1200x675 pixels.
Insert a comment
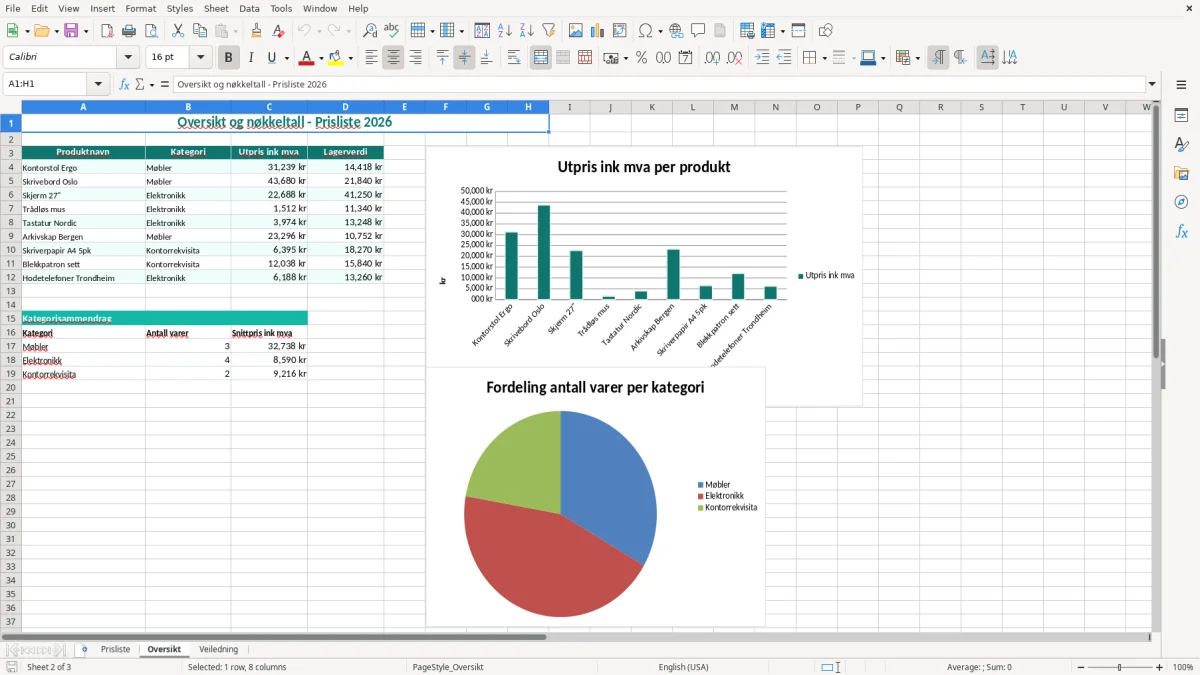(x=698, y=31)
